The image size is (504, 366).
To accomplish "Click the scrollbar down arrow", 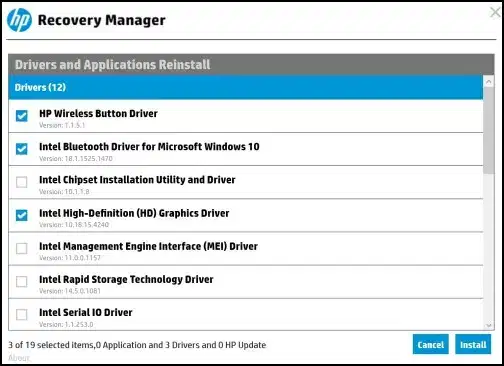I will (x=489, y=325).
